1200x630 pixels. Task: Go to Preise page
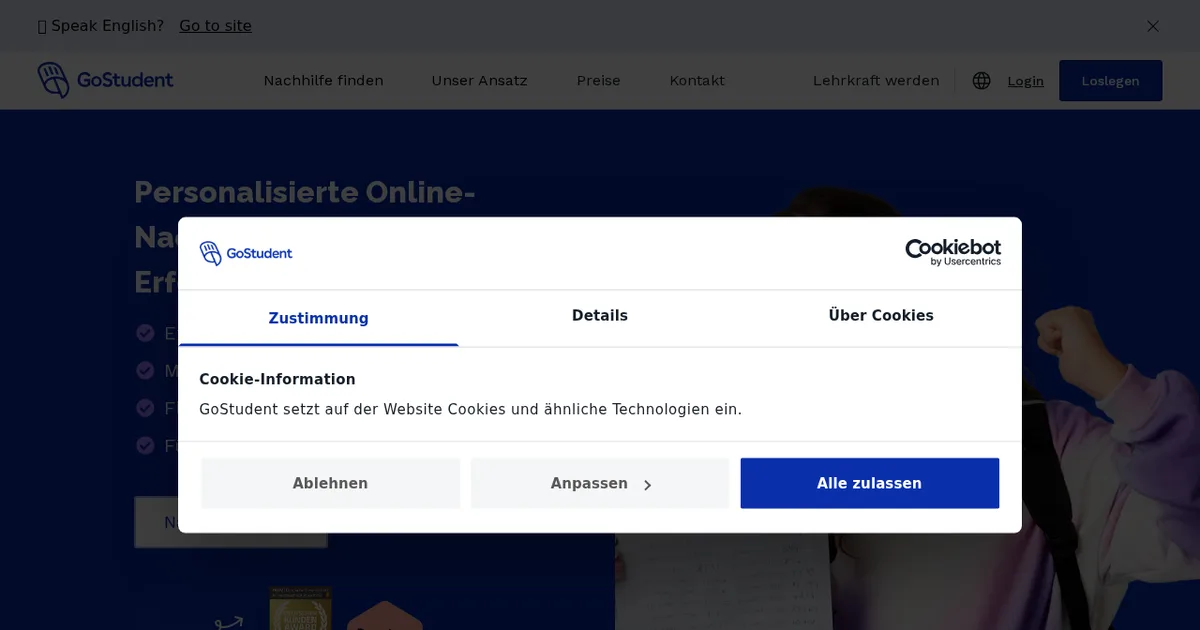pos(598,81)
